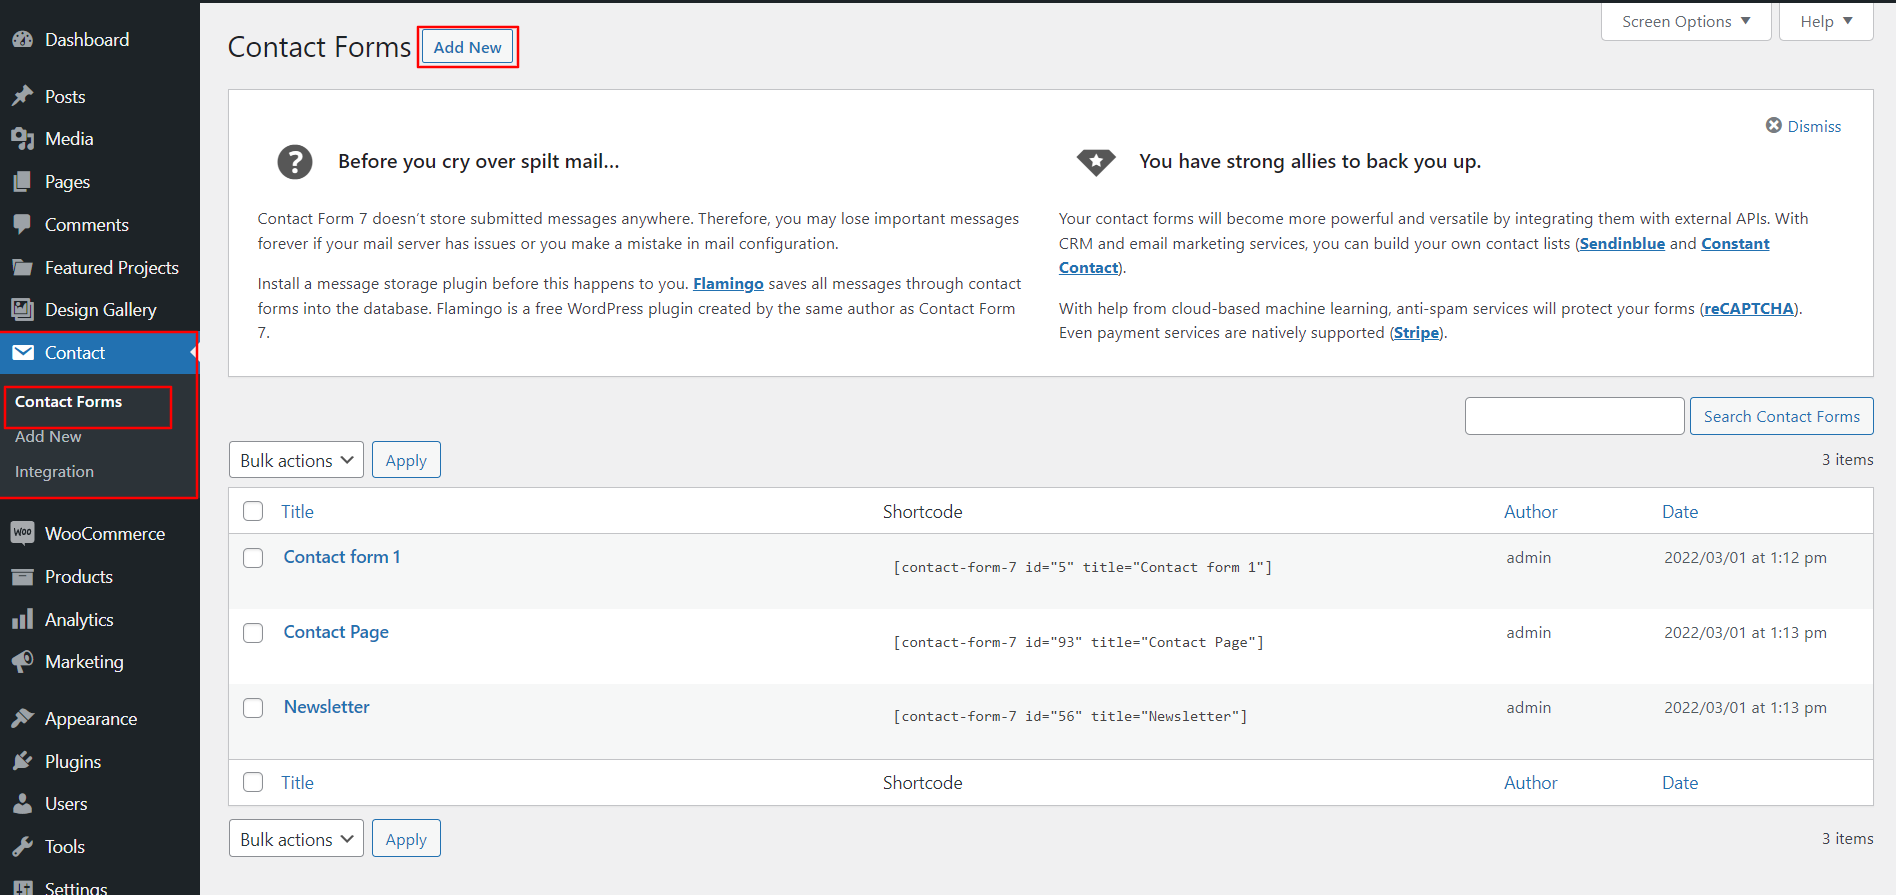Sort by Date column header
1896x895 pixels.
click(x=1680, y=511)
